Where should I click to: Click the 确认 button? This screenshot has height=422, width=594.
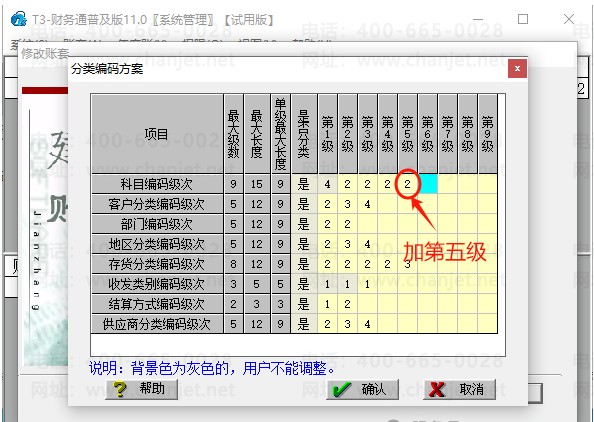coord(363,389)
